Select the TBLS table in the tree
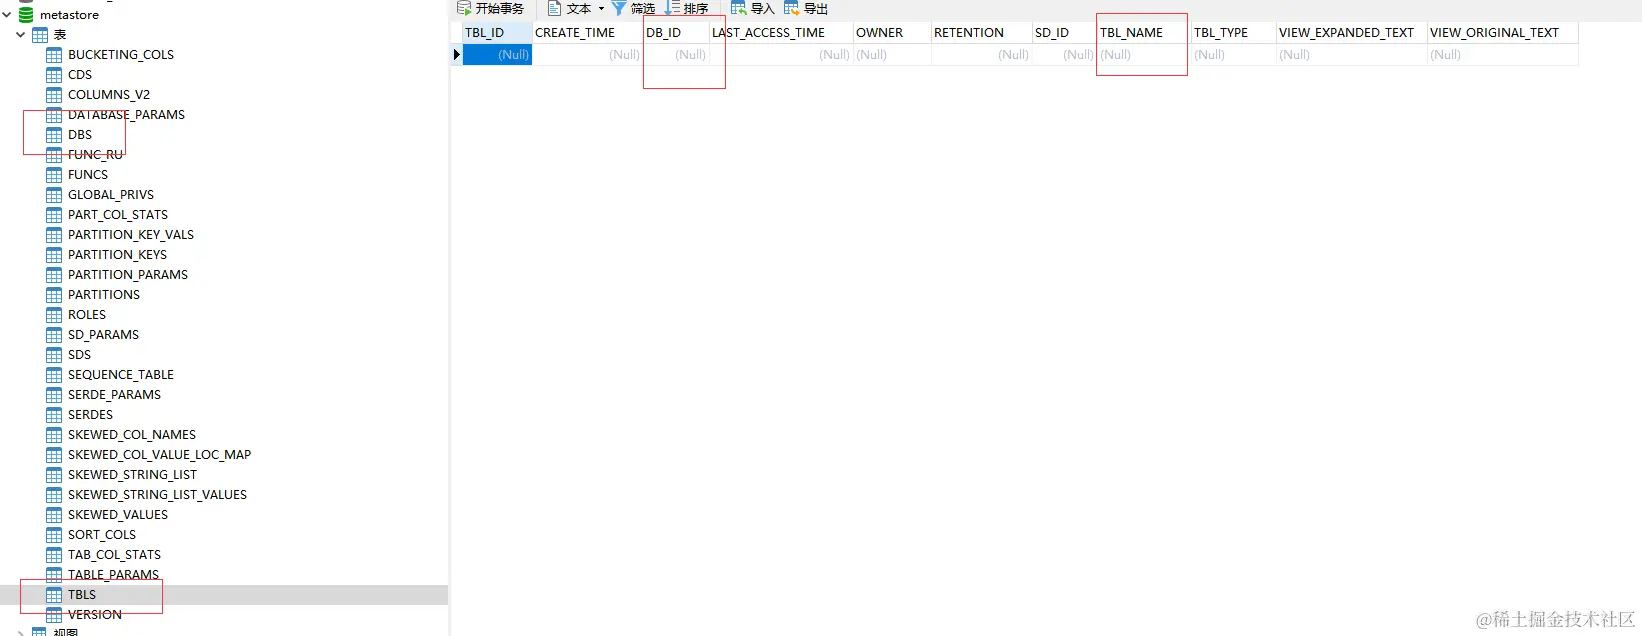 (x=82, y=595)
